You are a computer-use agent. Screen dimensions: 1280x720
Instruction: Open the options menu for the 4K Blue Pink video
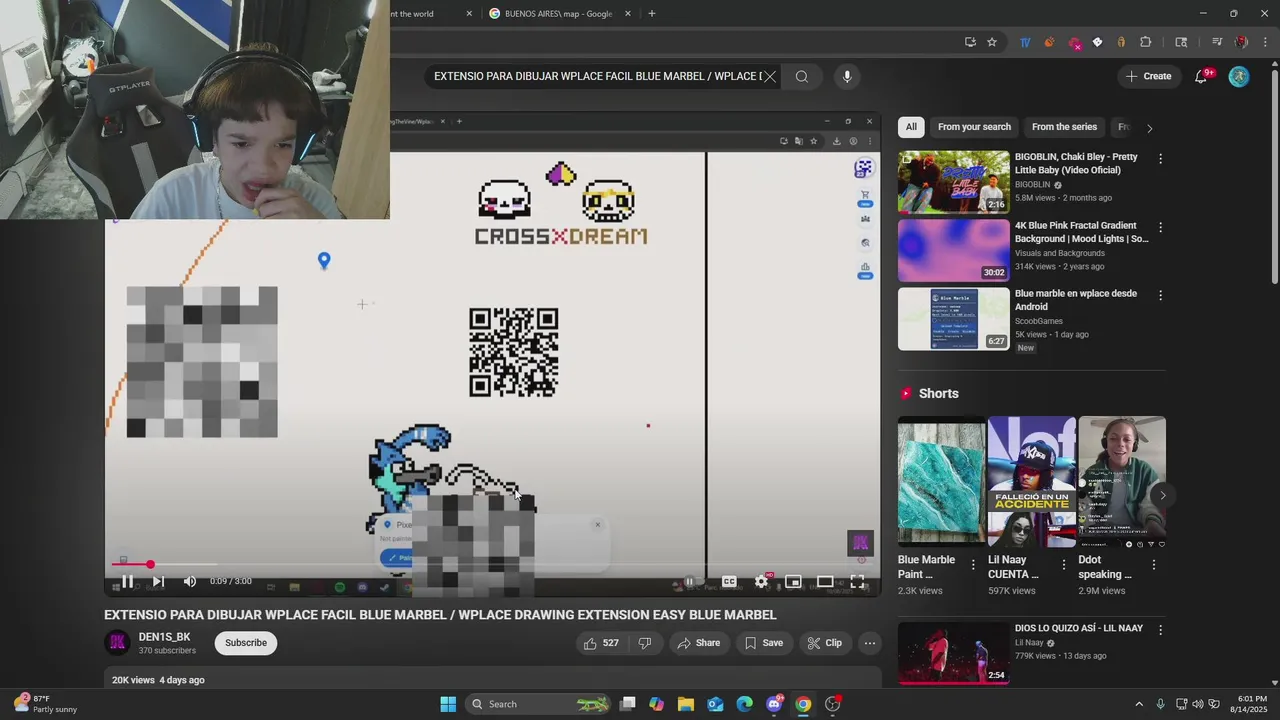(1160, 227)
